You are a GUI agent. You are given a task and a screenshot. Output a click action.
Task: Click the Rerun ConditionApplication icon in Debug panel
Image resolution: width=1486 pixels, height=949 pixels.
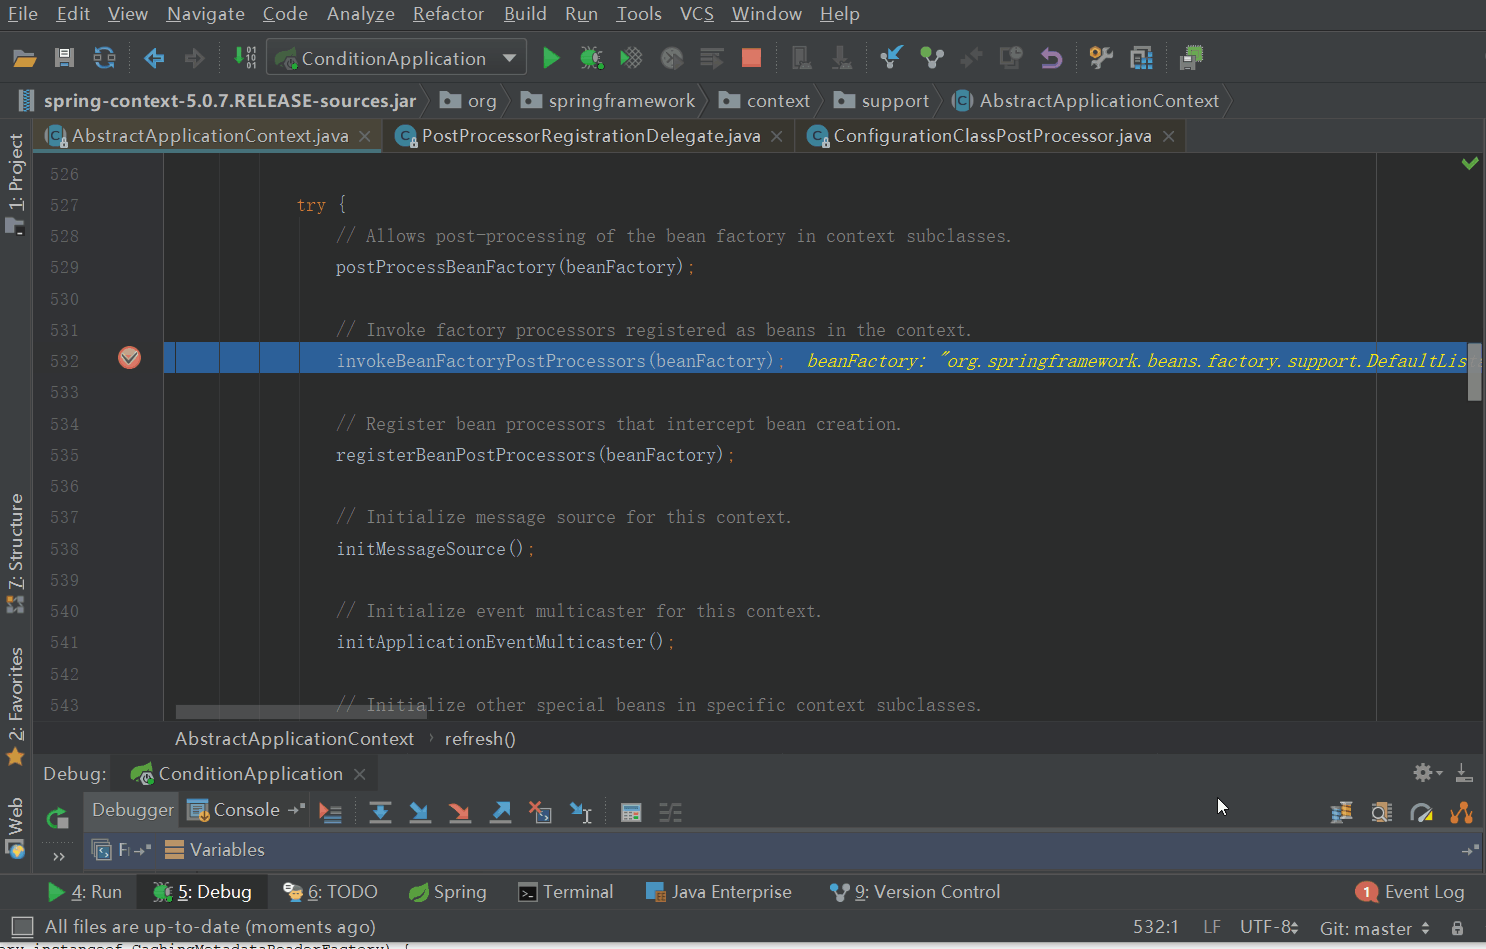[x=58, y=818]
